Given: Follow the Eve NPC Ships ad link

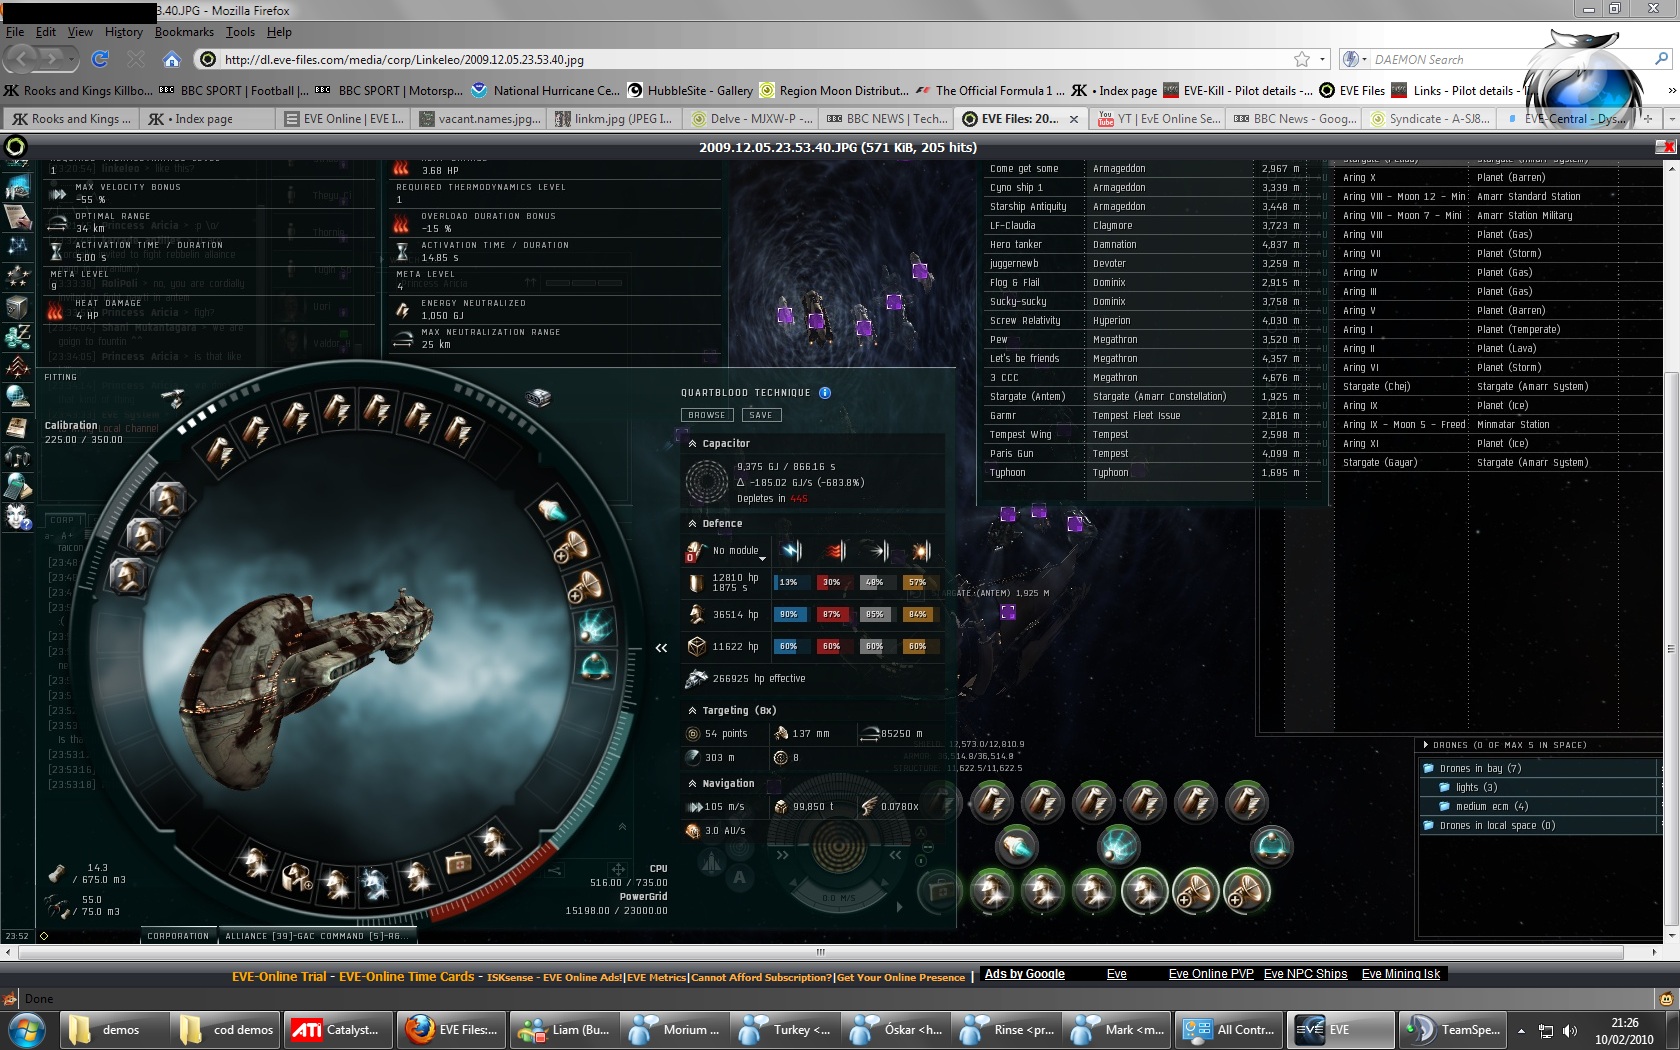Looking at the screenshot, I should 1305,974.
